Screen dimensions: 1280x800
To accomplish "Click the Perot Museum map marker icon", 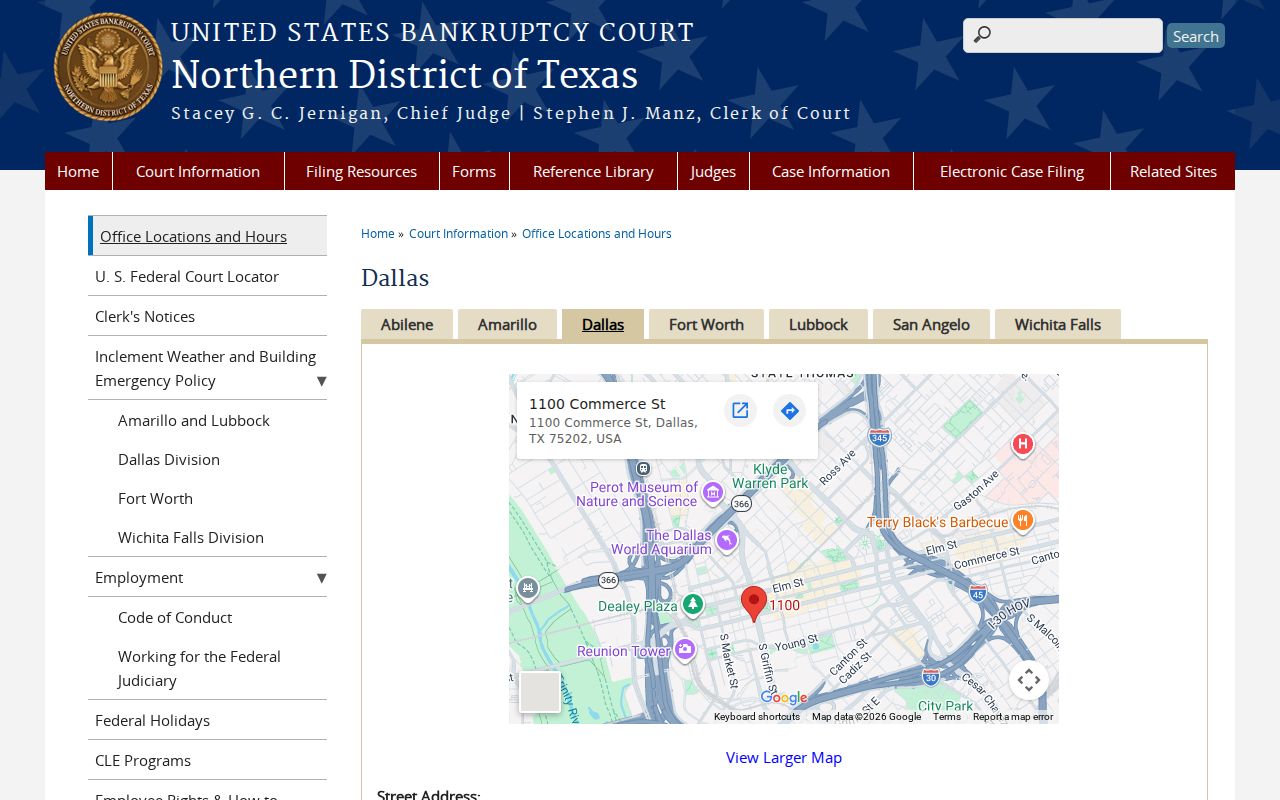I will tap(713, 492).
